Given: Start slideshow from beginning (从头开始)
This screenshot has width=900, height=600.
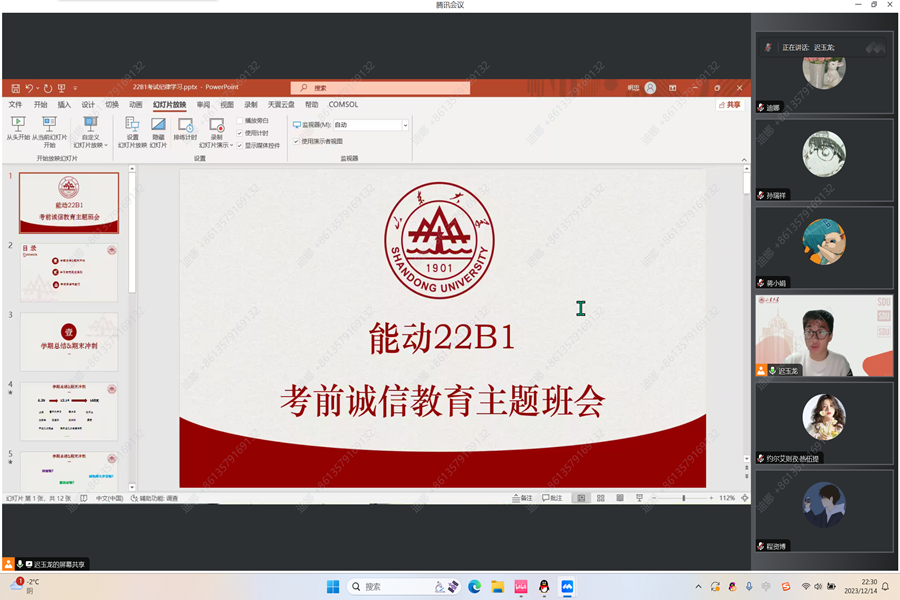Looking at the screenshot, I should [x=18, y=129].
